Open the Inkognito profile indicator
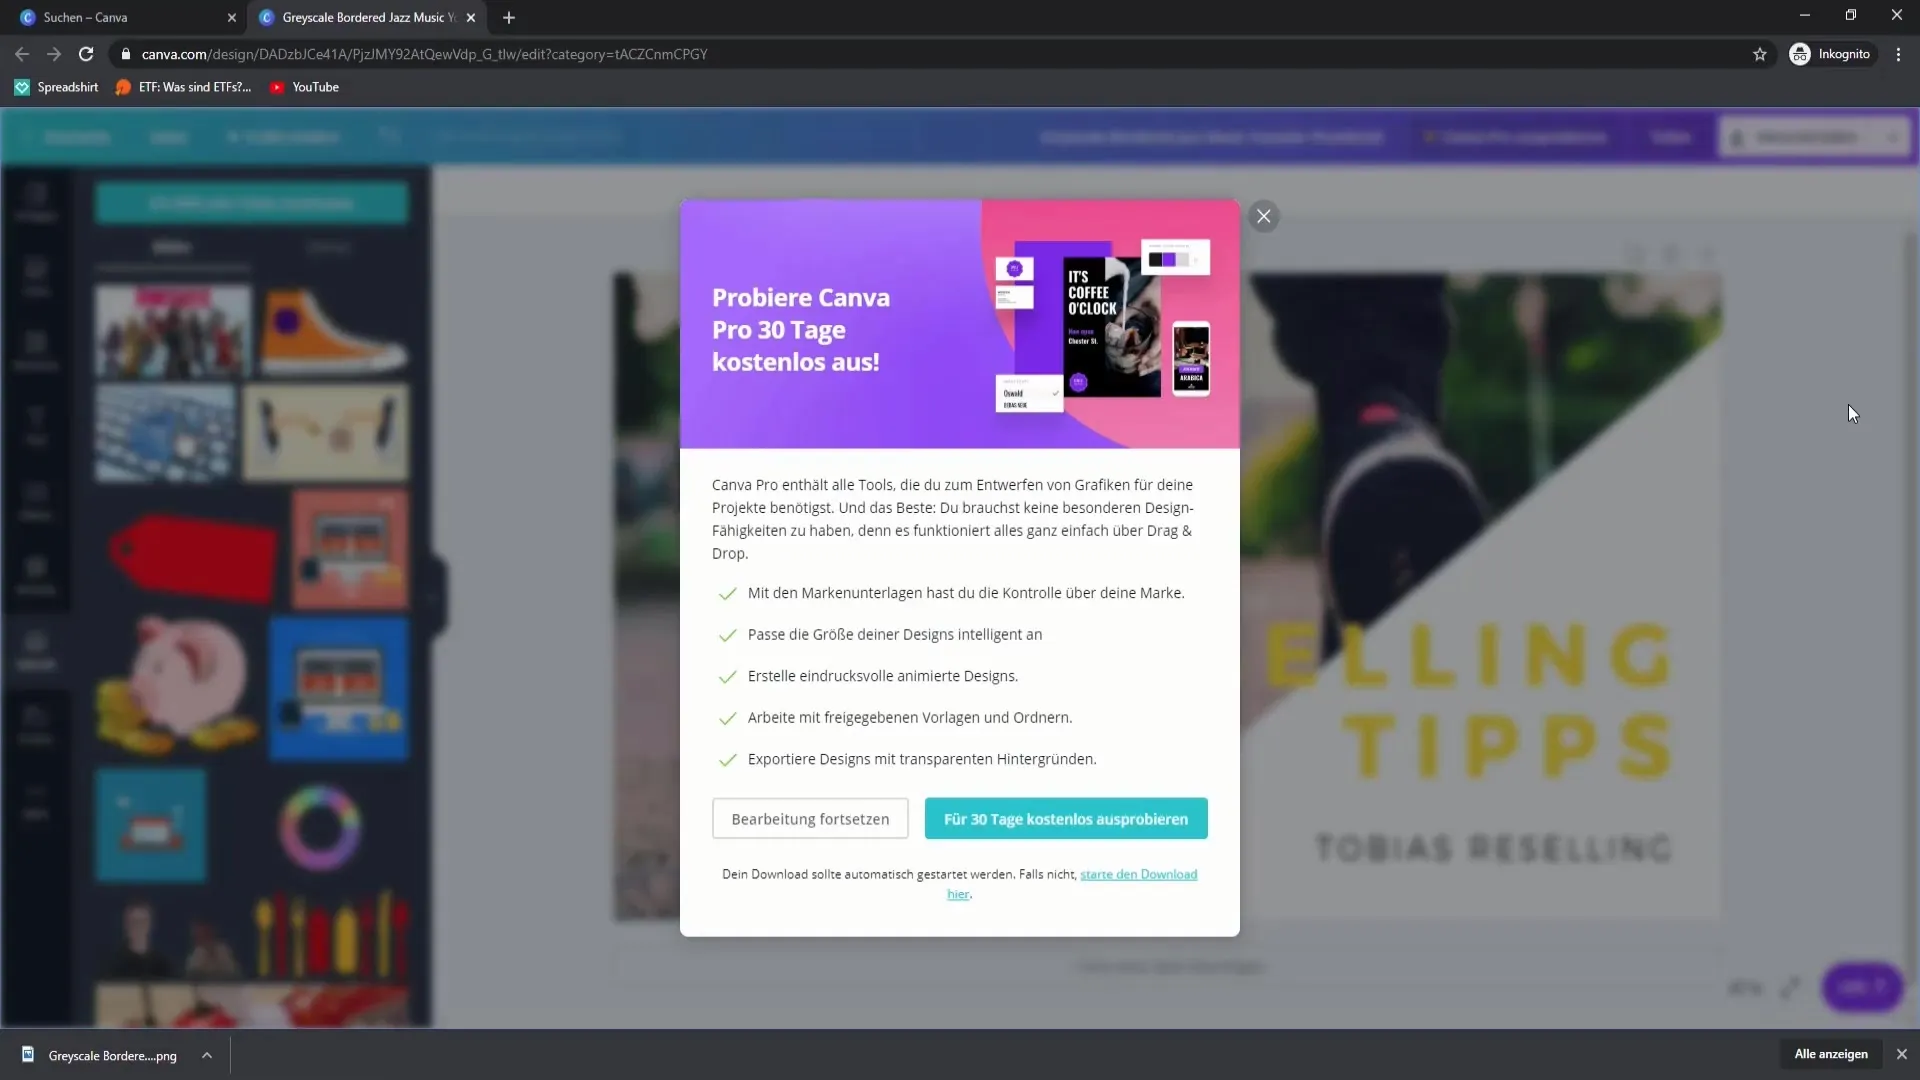 (1830, 54)
